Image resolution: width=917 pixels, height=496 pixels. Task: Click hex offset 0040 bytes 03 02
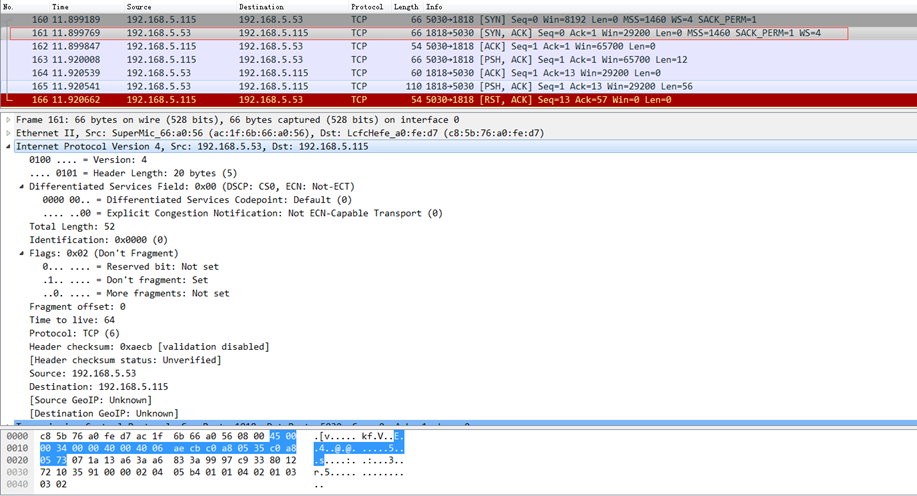(x=53, y=484)
